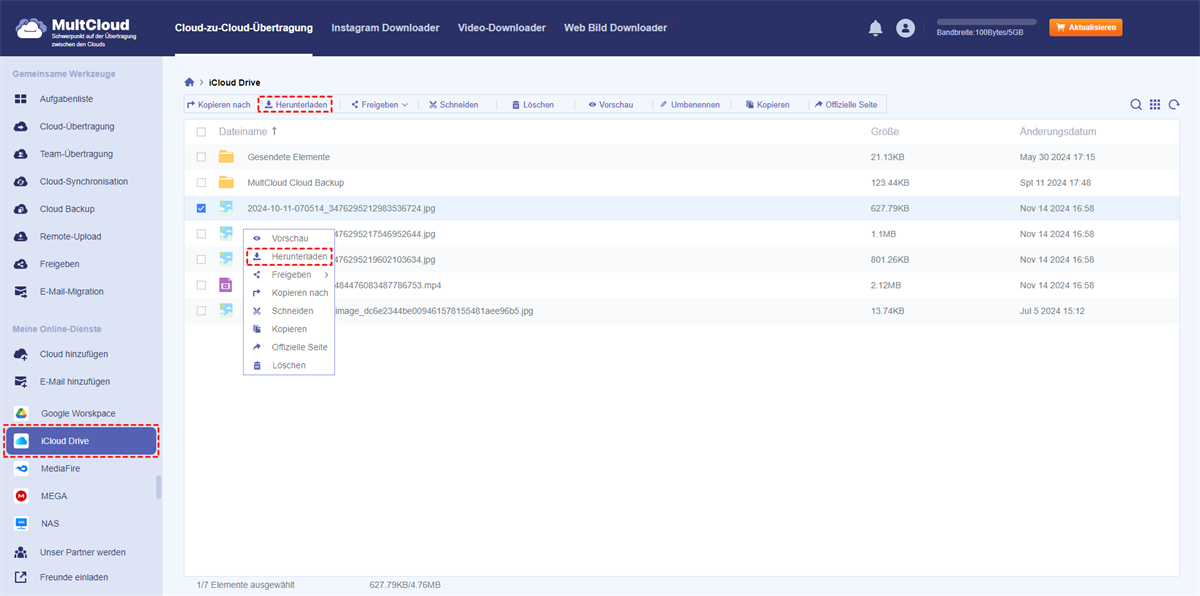1200x596 pixels.
Task: Switch to the Video-Downloader tab
Action: [x=501, y=28]
